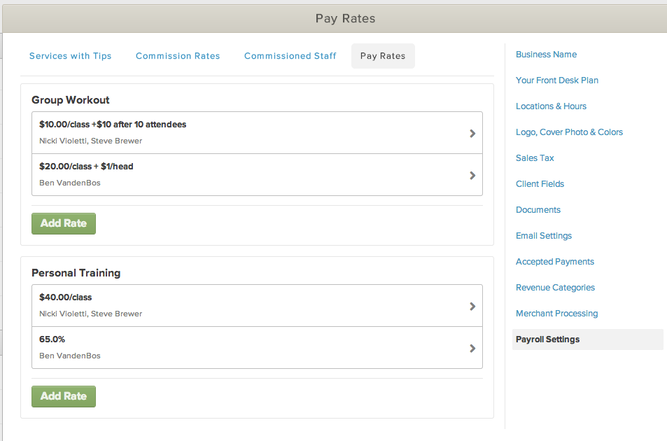Expand the $10.00/class rate chevron
This screenshot has height=441, width=667.
[x=472, y=133]
